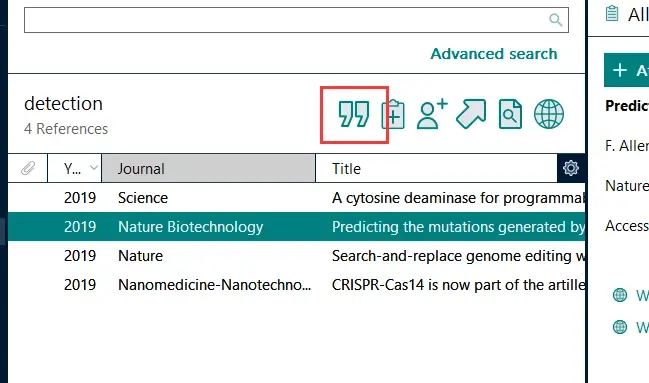The width and height of the screenshot is (649, 383).
Task: Click the paperclip attachment column header
Action: 28,168
